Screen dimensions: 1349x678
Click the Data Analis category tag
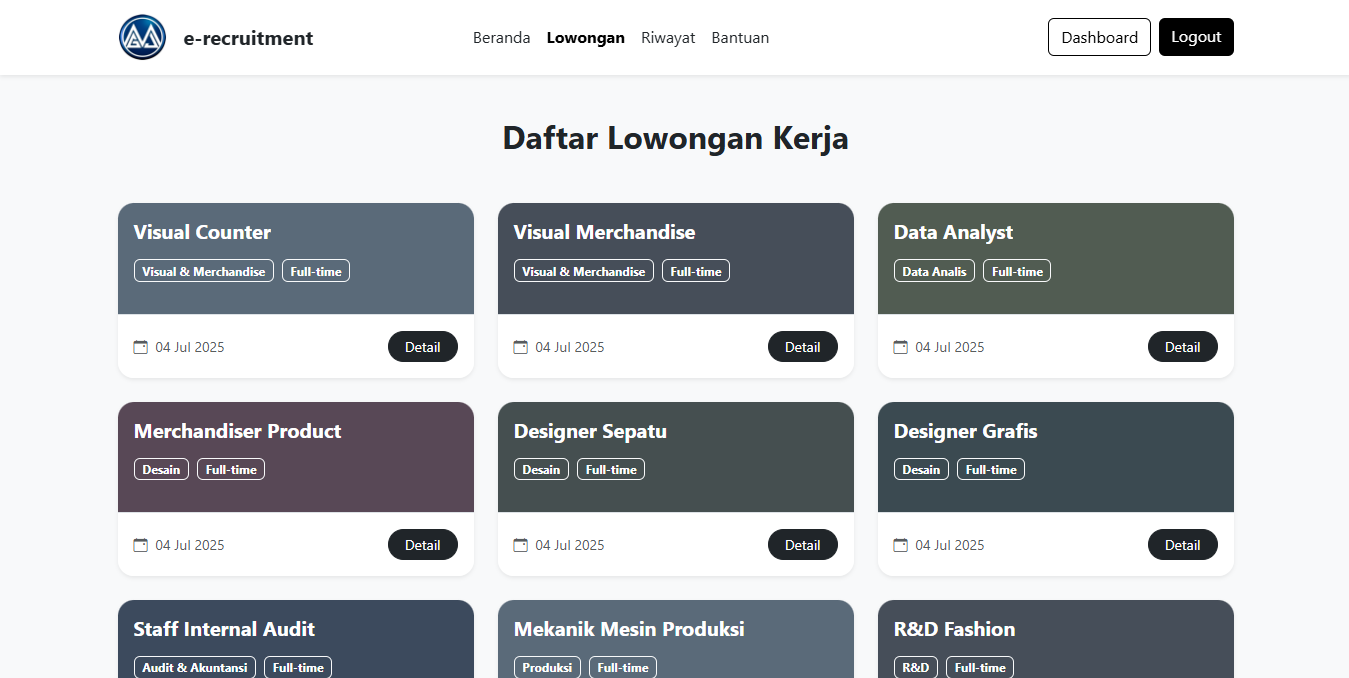tap(934, 271)
